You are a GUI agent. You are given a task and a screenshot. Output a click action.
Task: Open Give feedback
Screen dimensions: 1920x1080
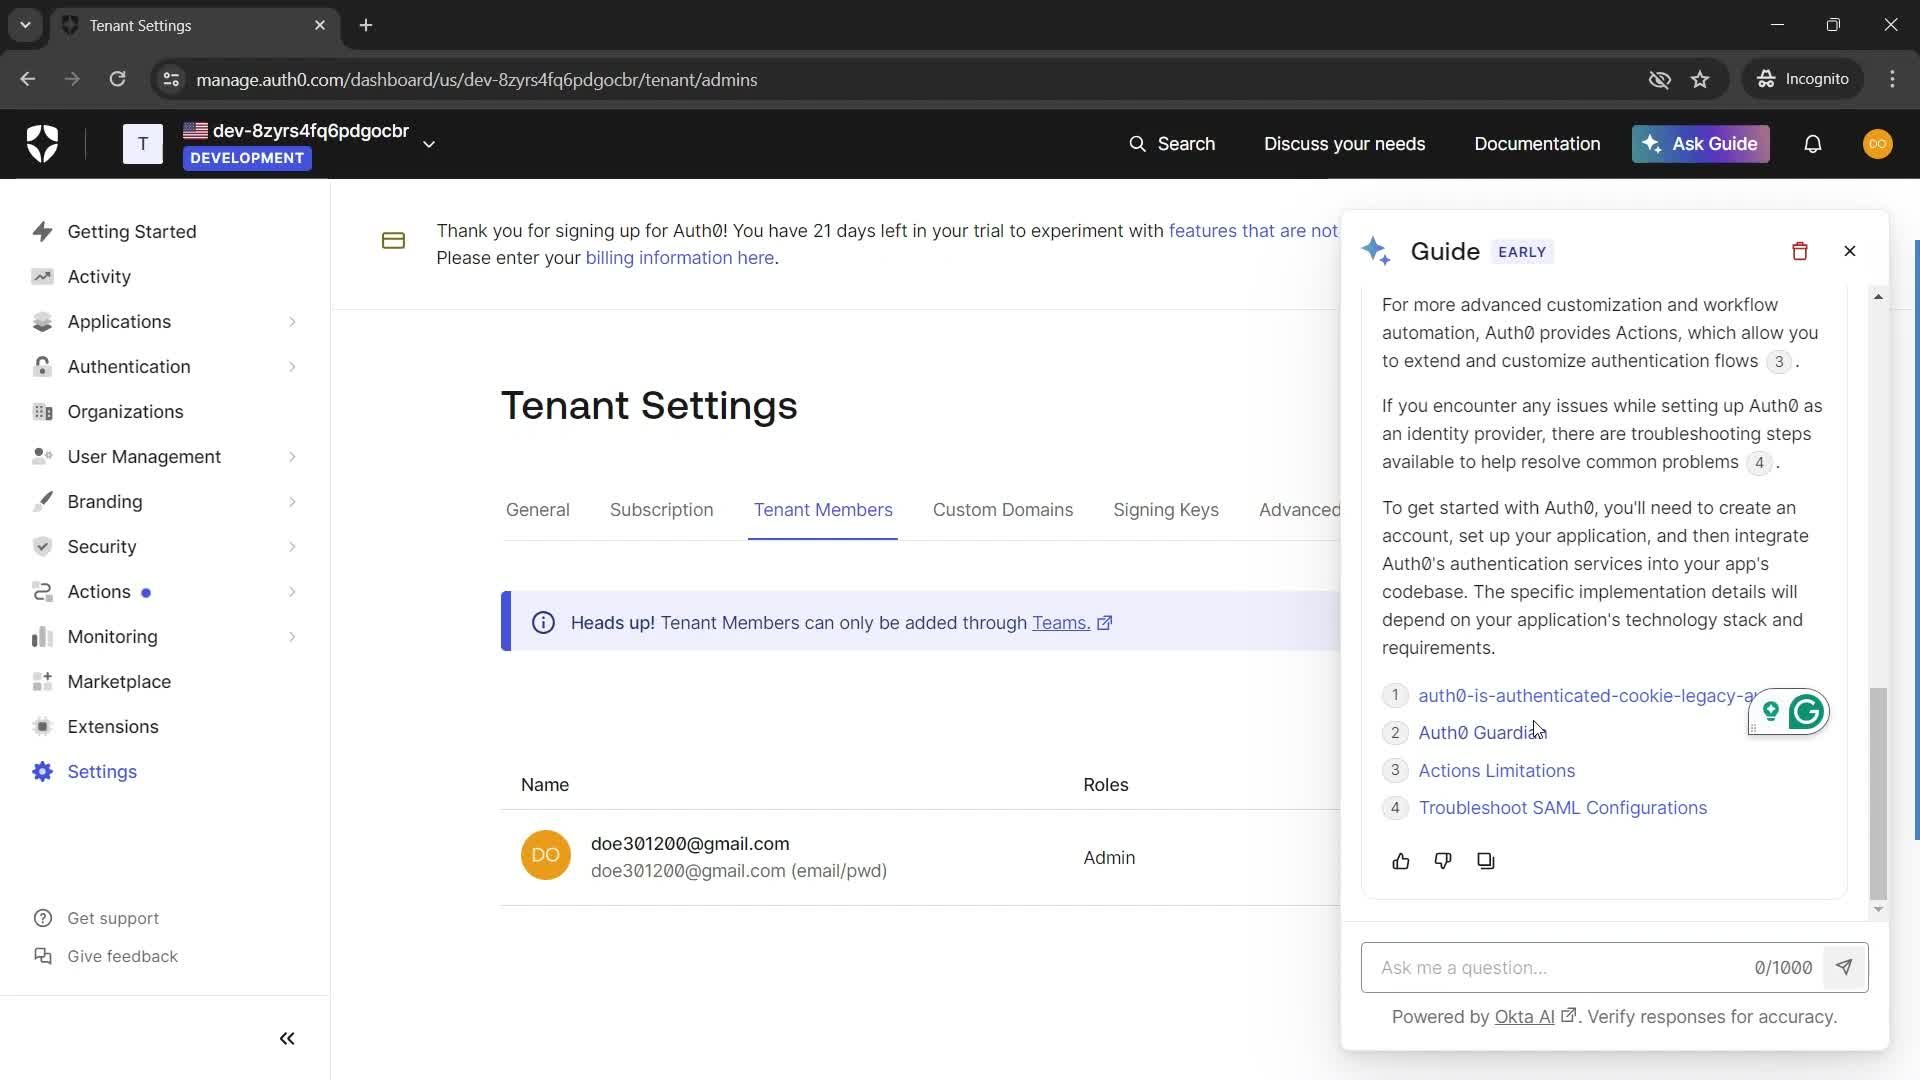[122, 956]
